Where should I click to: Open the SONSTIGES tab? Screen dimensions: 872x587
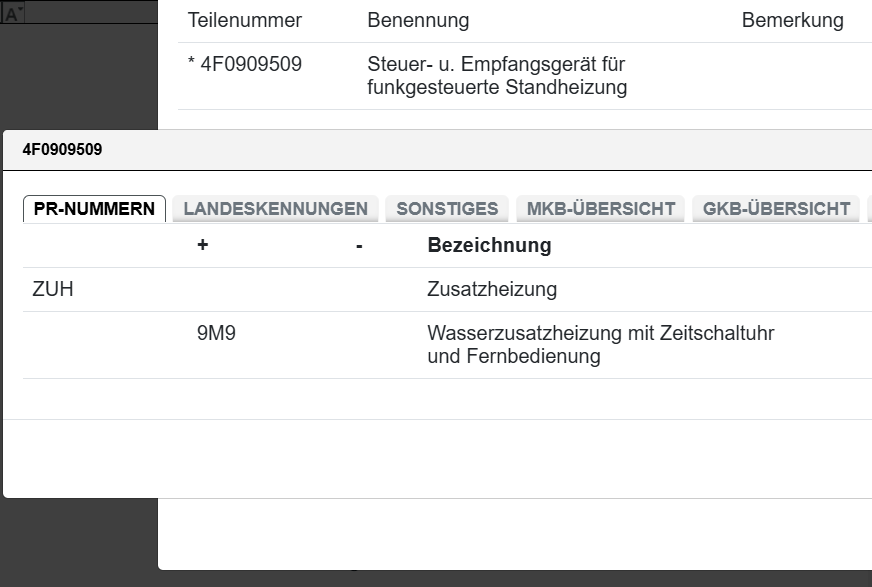446,208
